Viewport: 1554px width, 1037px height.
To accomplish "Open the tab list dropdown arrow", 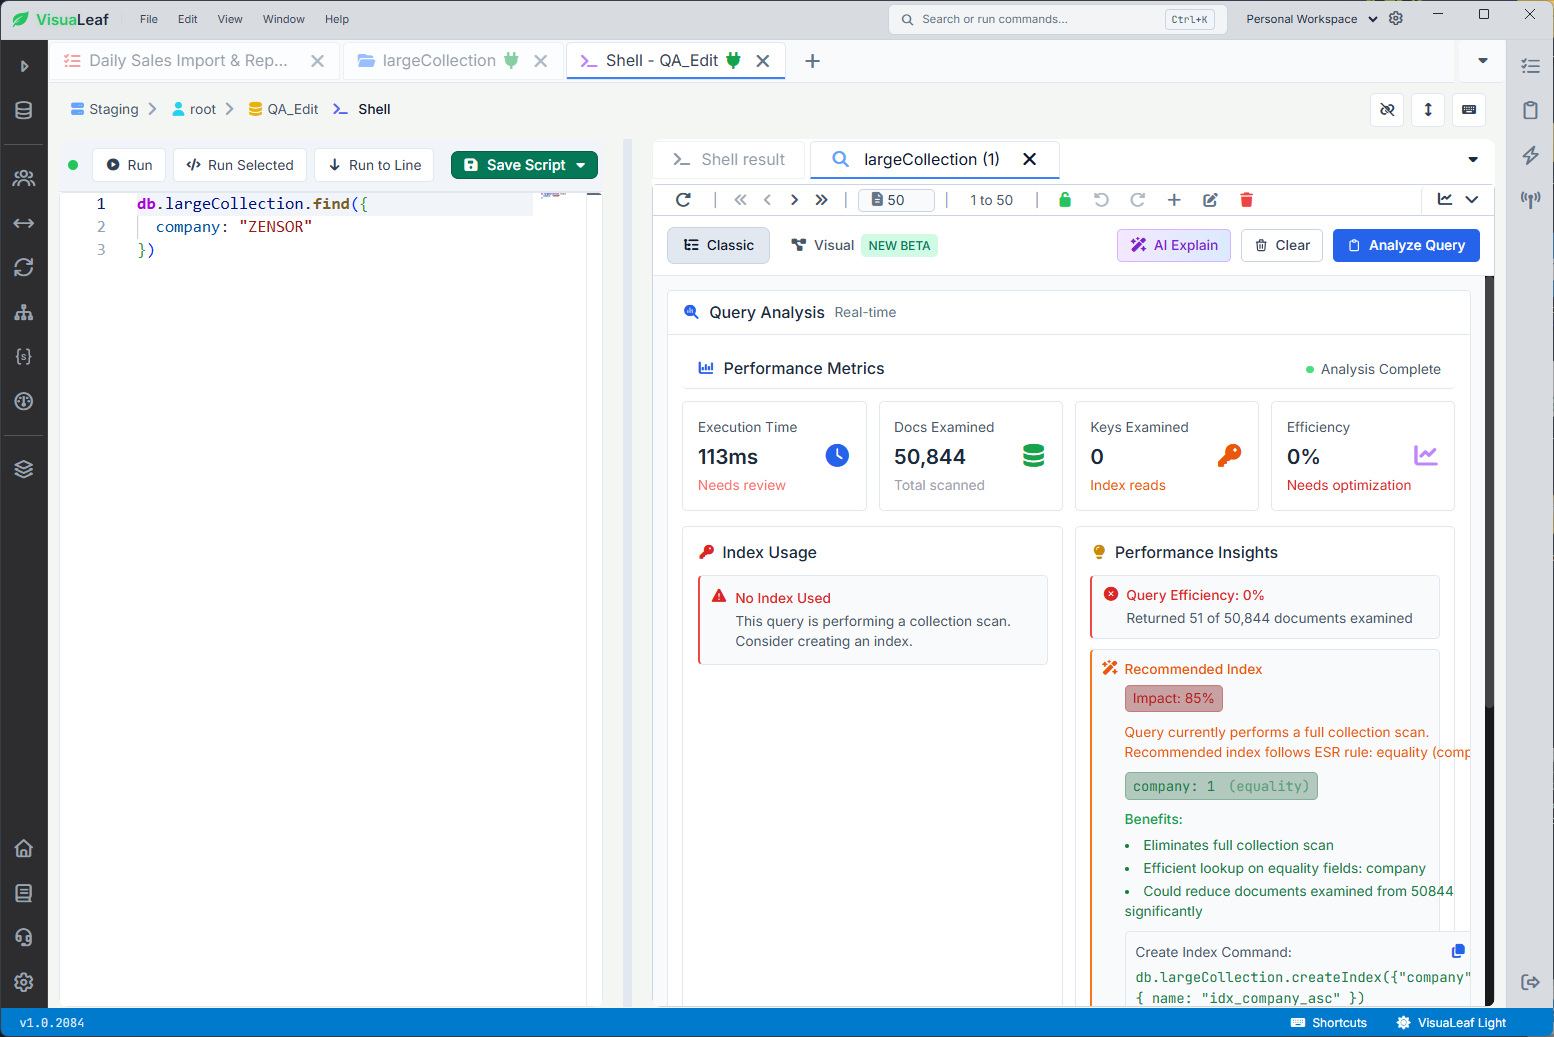I will click(1482, 61).
